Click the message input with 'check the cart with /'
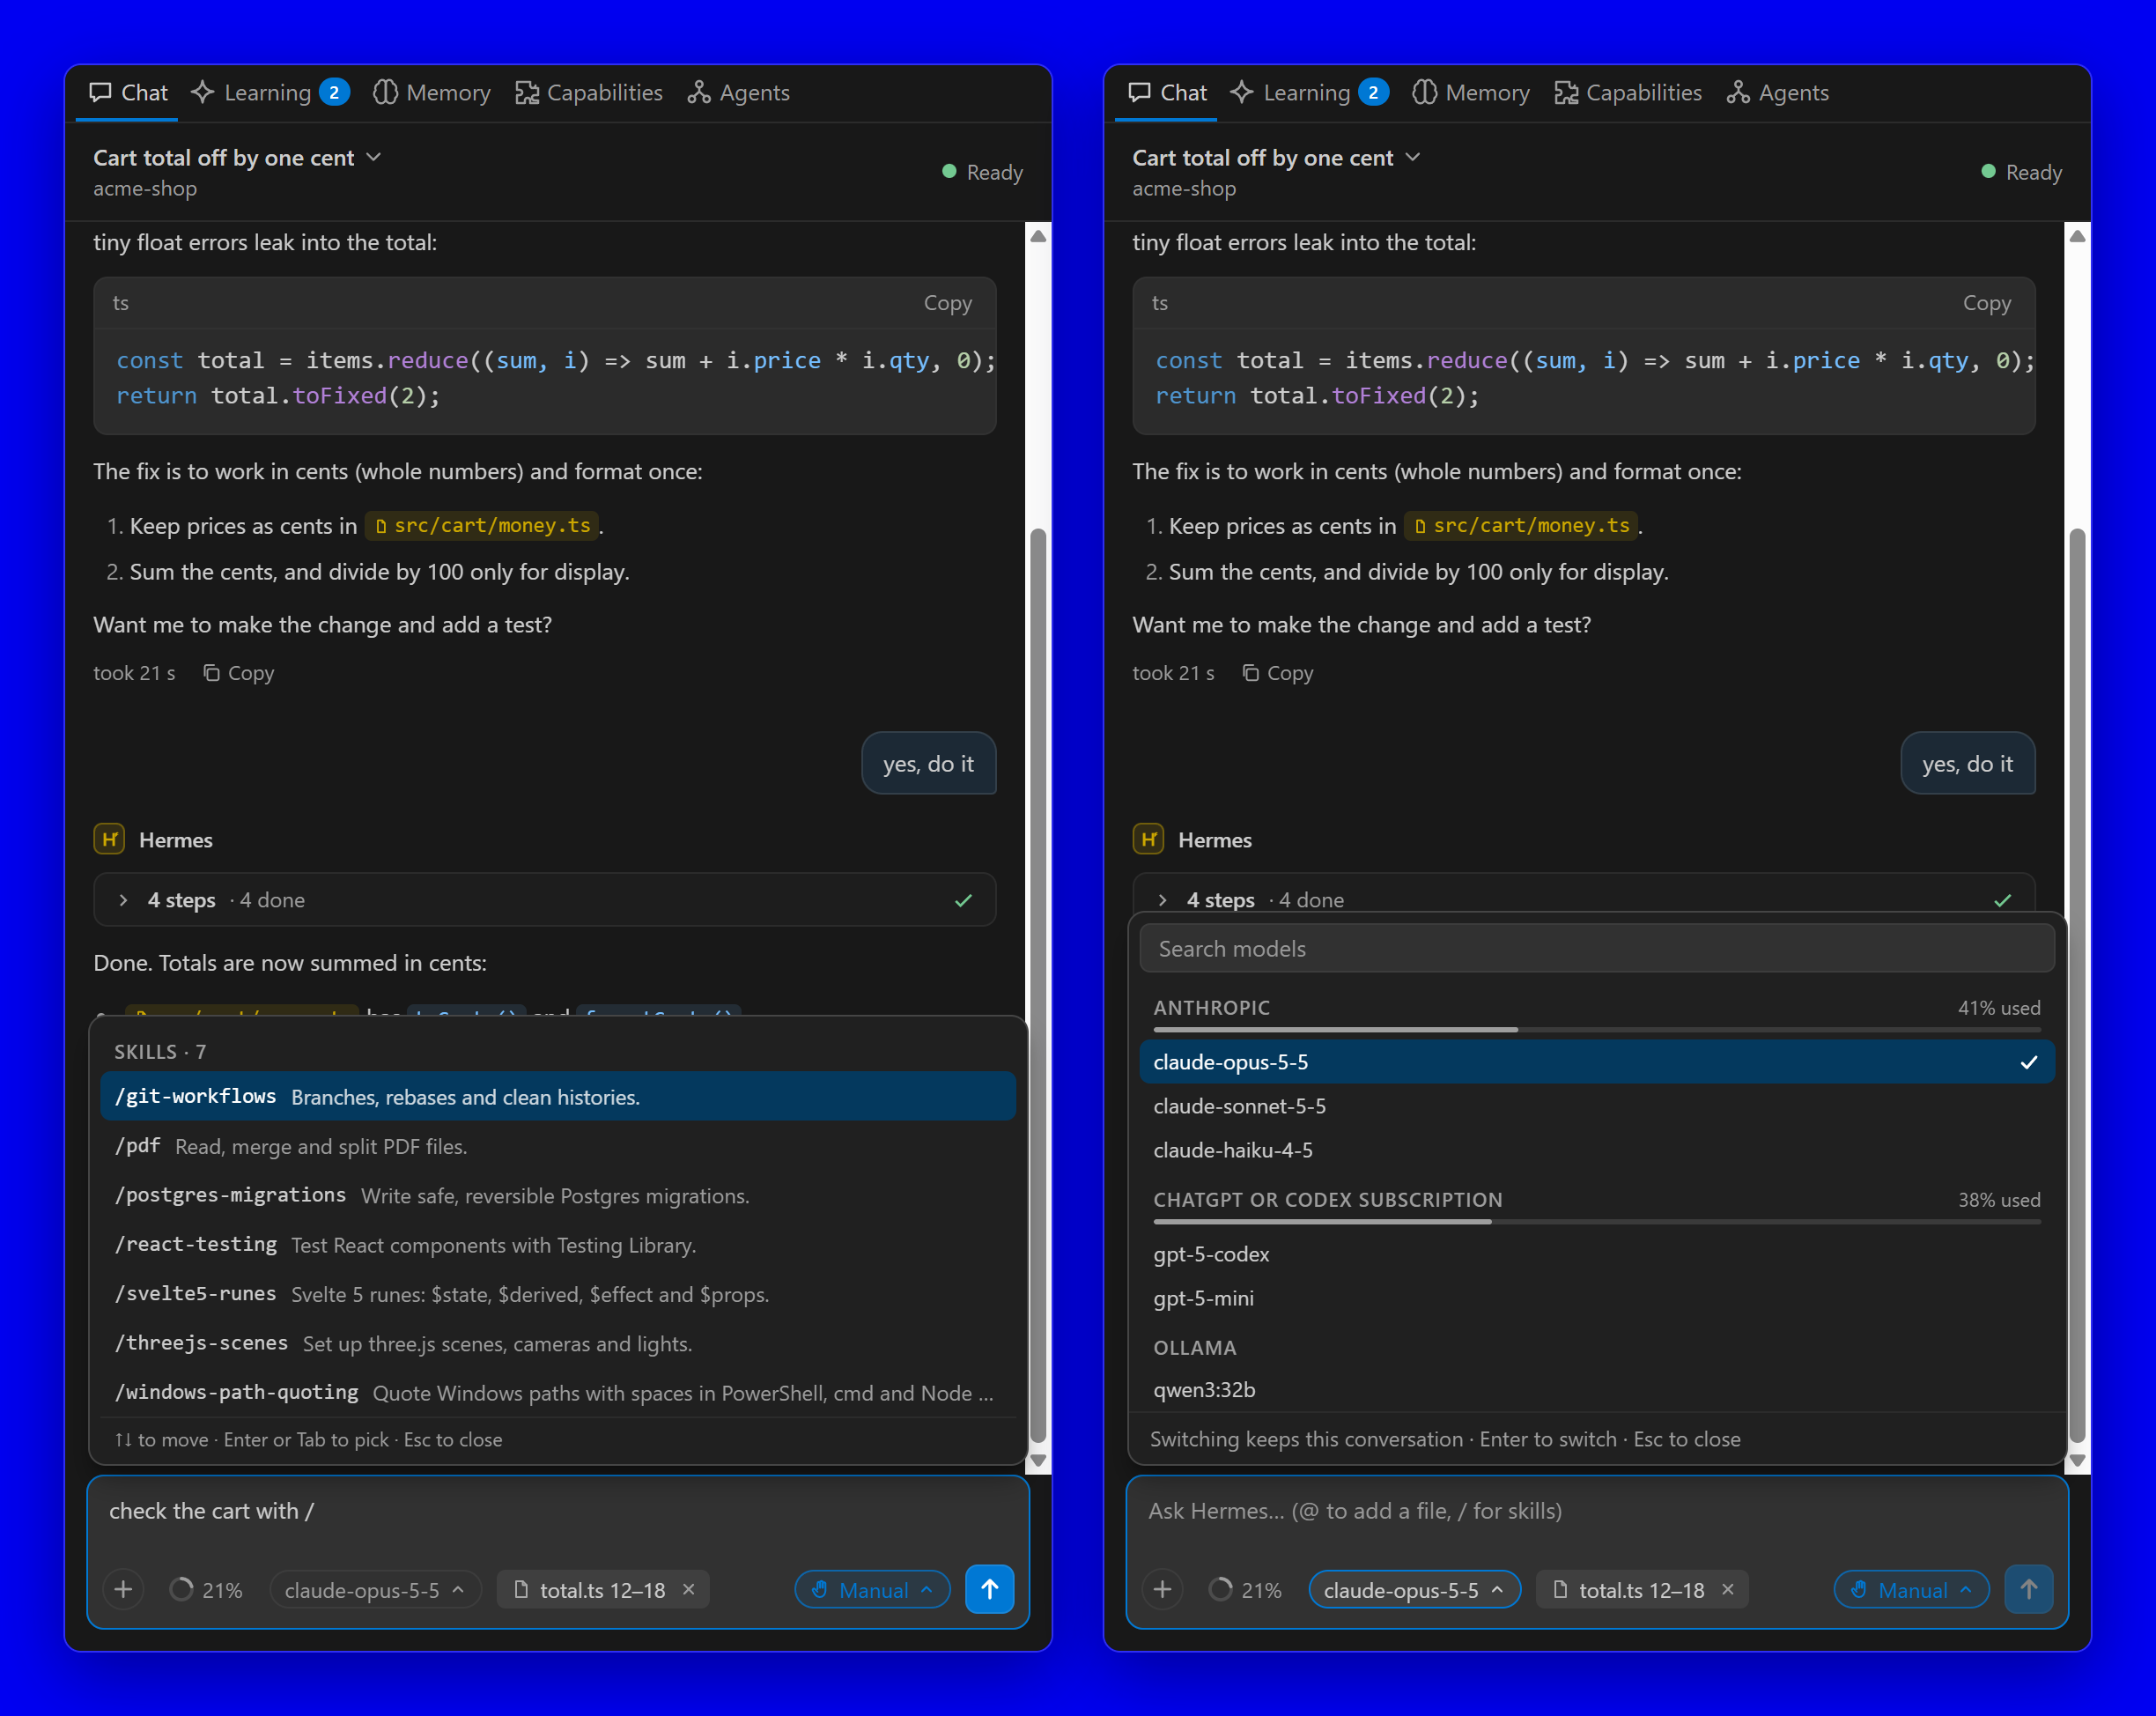The image size is (2156, 1716). click(558, 1511)
